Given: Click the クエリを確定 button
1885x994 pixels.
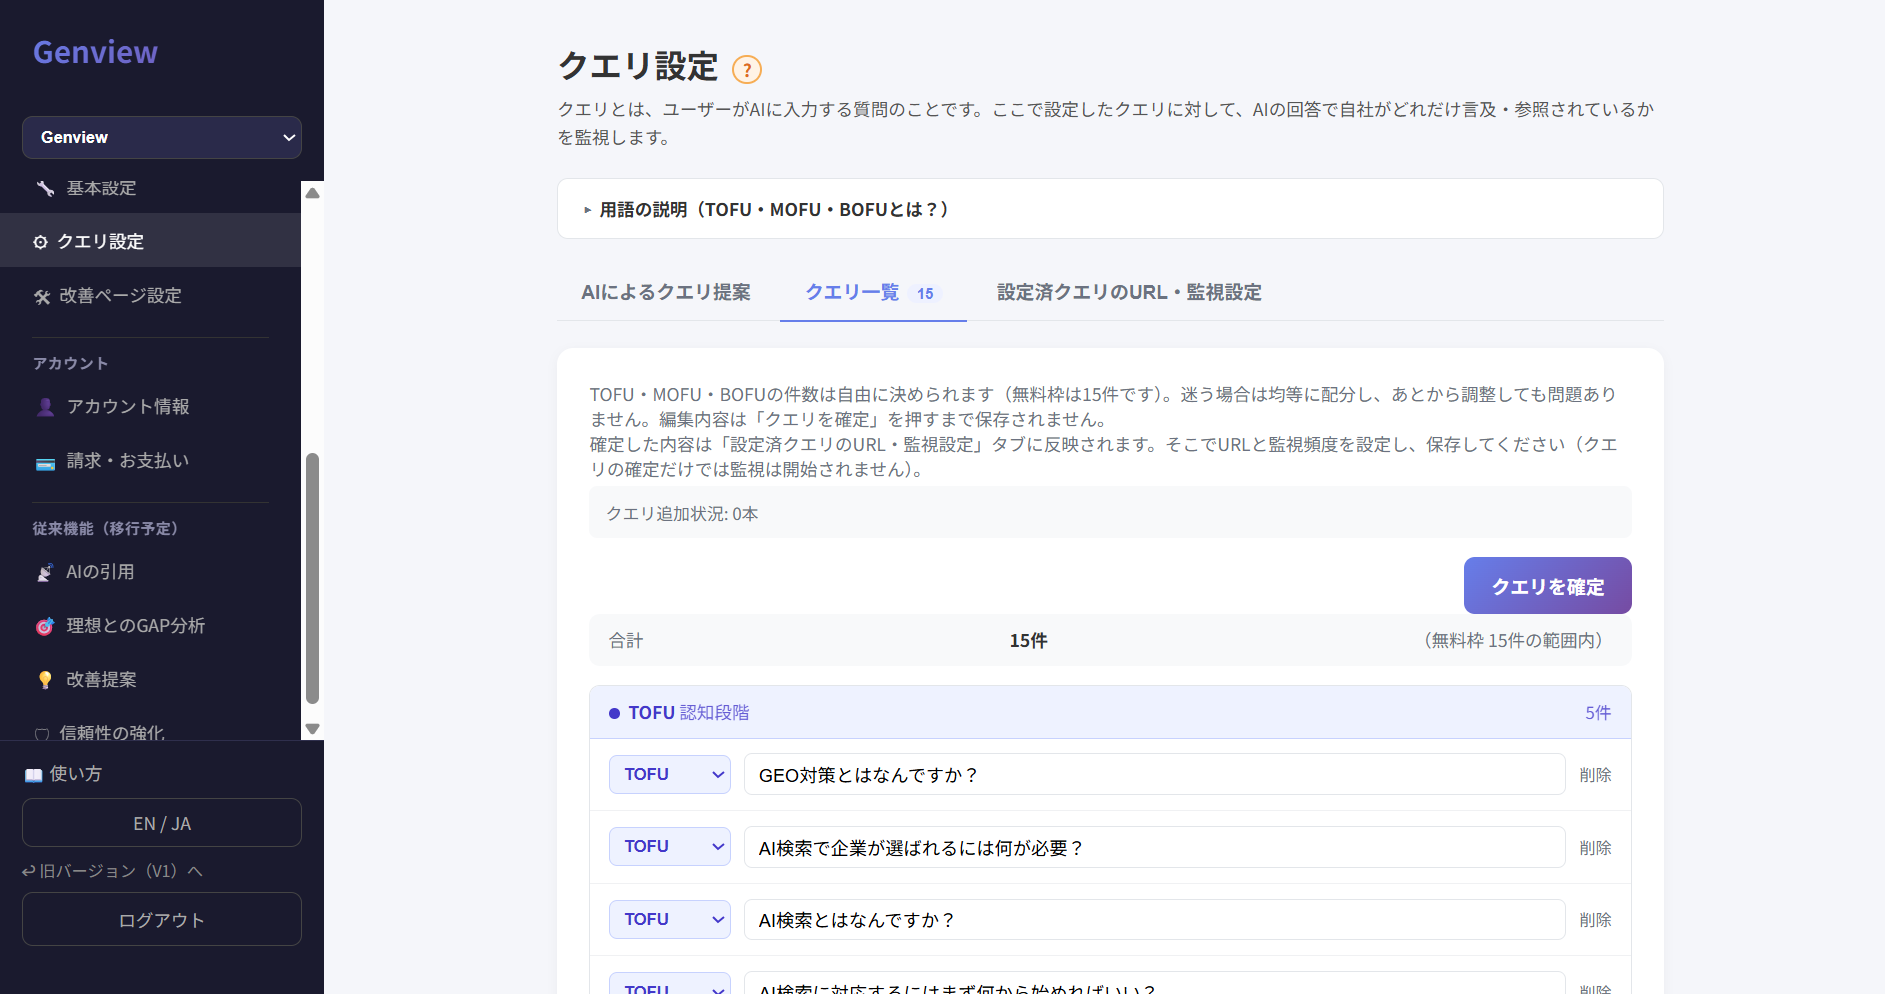Looking at the screenshot, I should pos(1547,586).
